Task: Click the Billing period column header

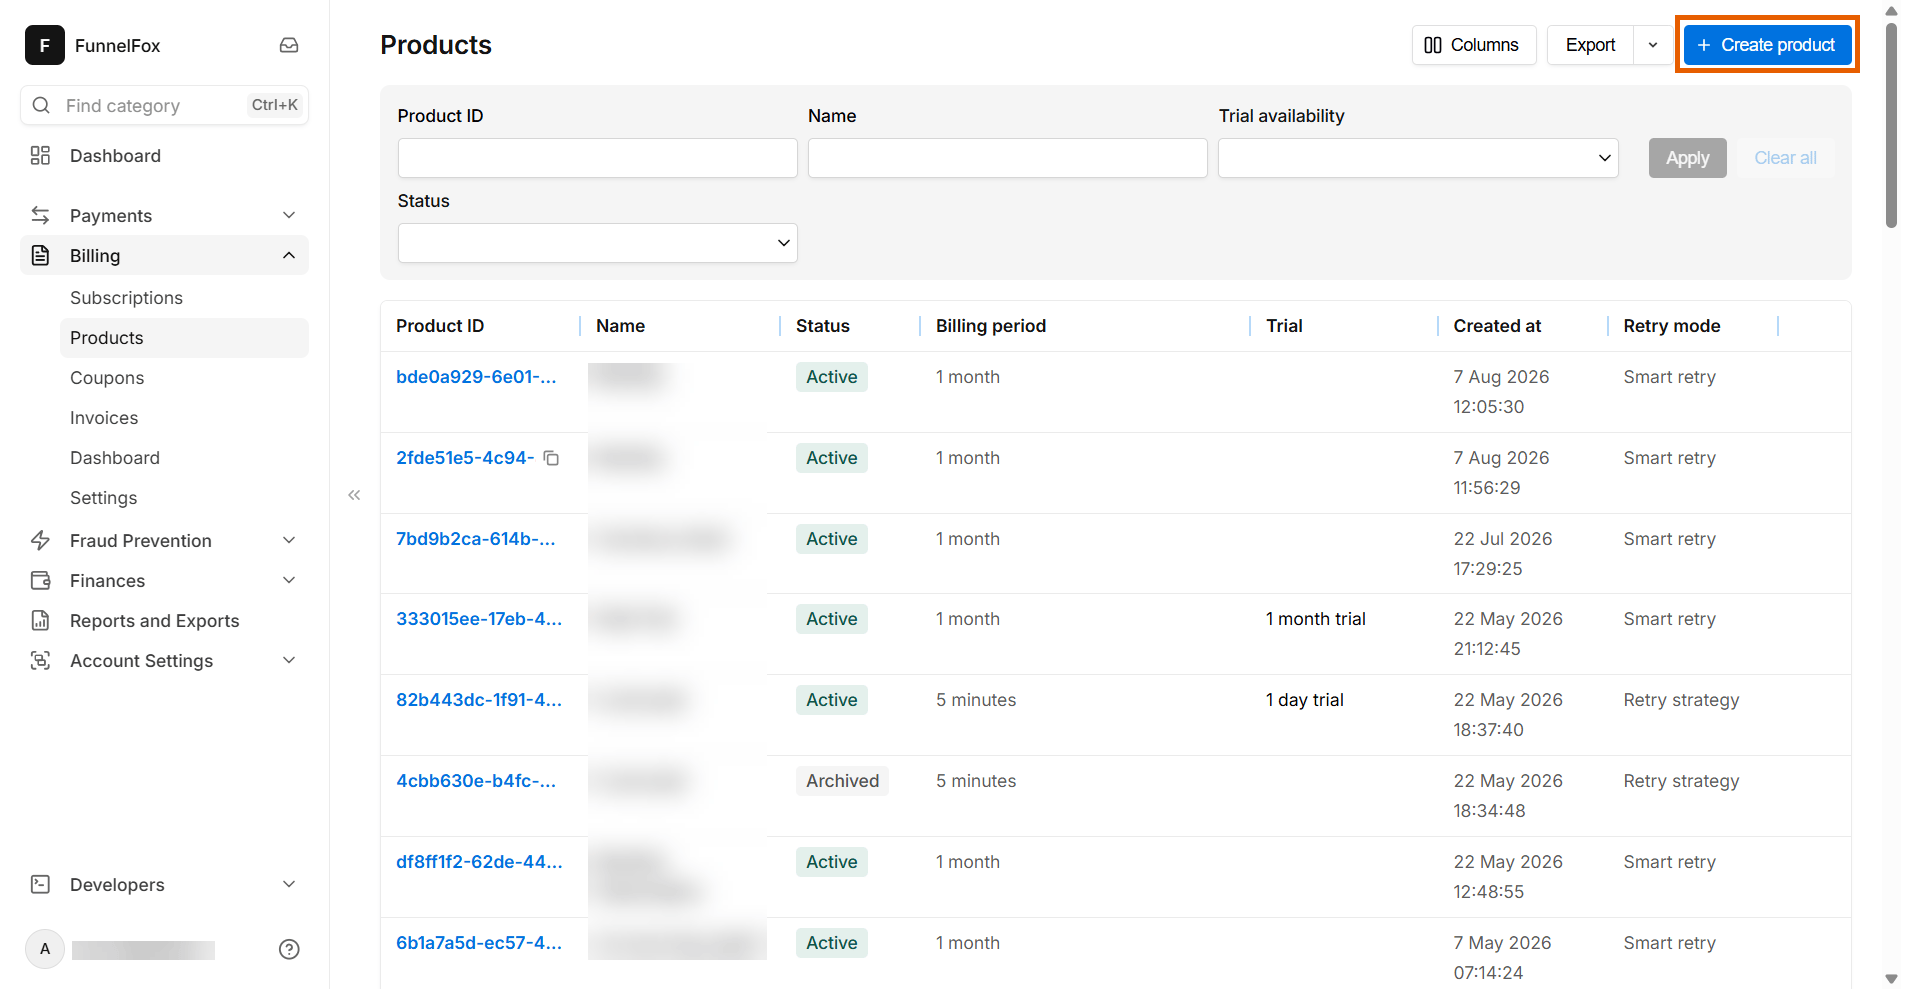Action: [991, 326]
